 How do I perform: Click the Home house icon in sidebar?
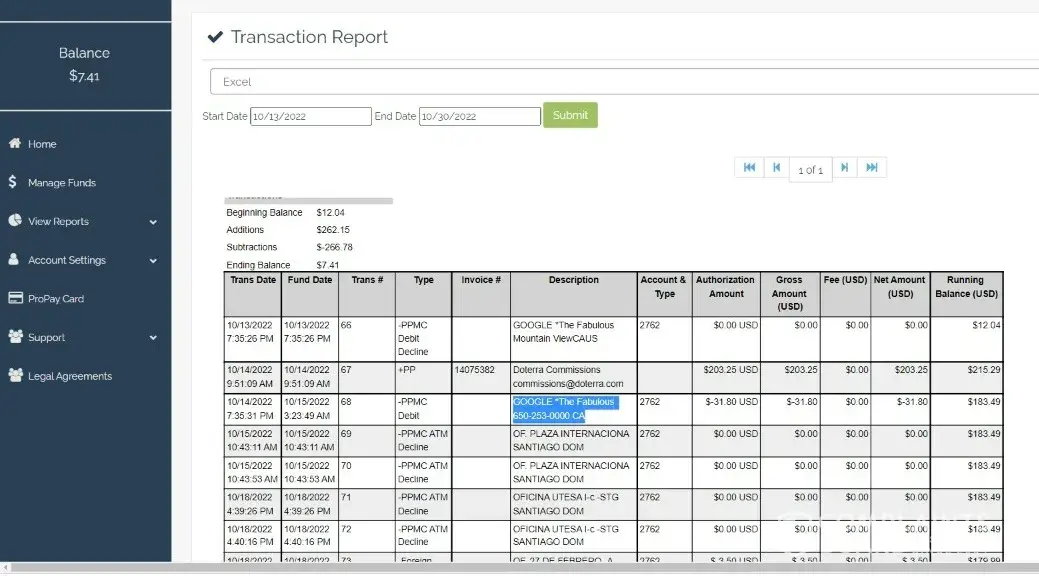pos(14,144)
